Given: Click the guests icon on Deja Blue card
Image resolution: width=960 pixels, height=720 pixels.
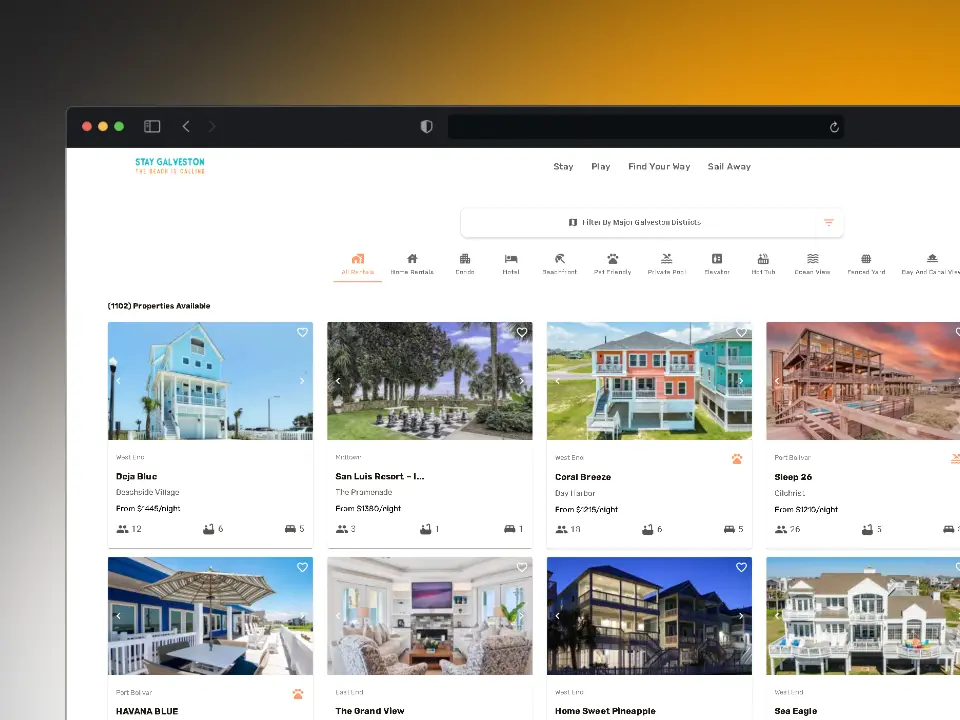Looking at the screenshot, I should [x=122, y=529].
